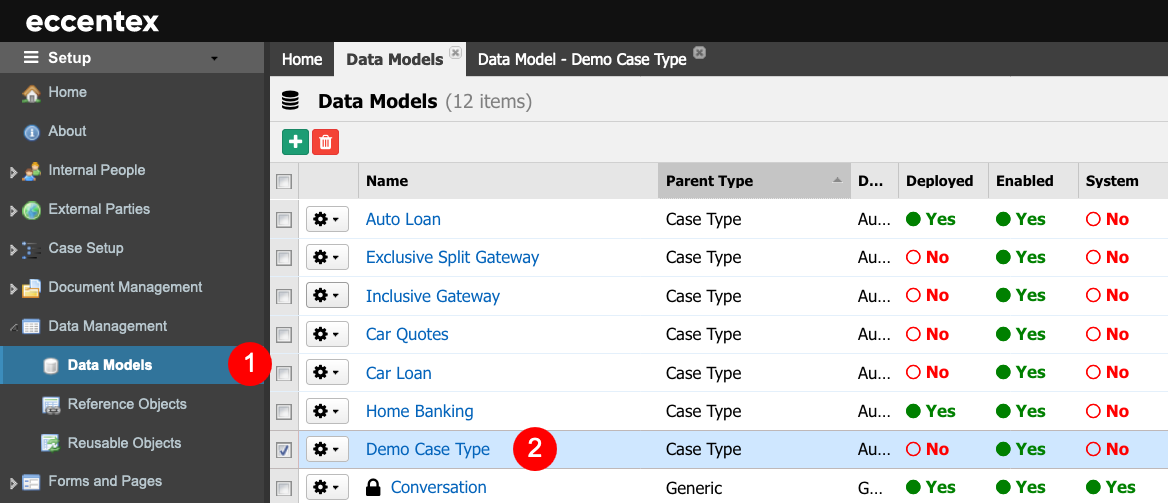Check the Home Banking row checkbox
1168x503 pixels.
284,411
